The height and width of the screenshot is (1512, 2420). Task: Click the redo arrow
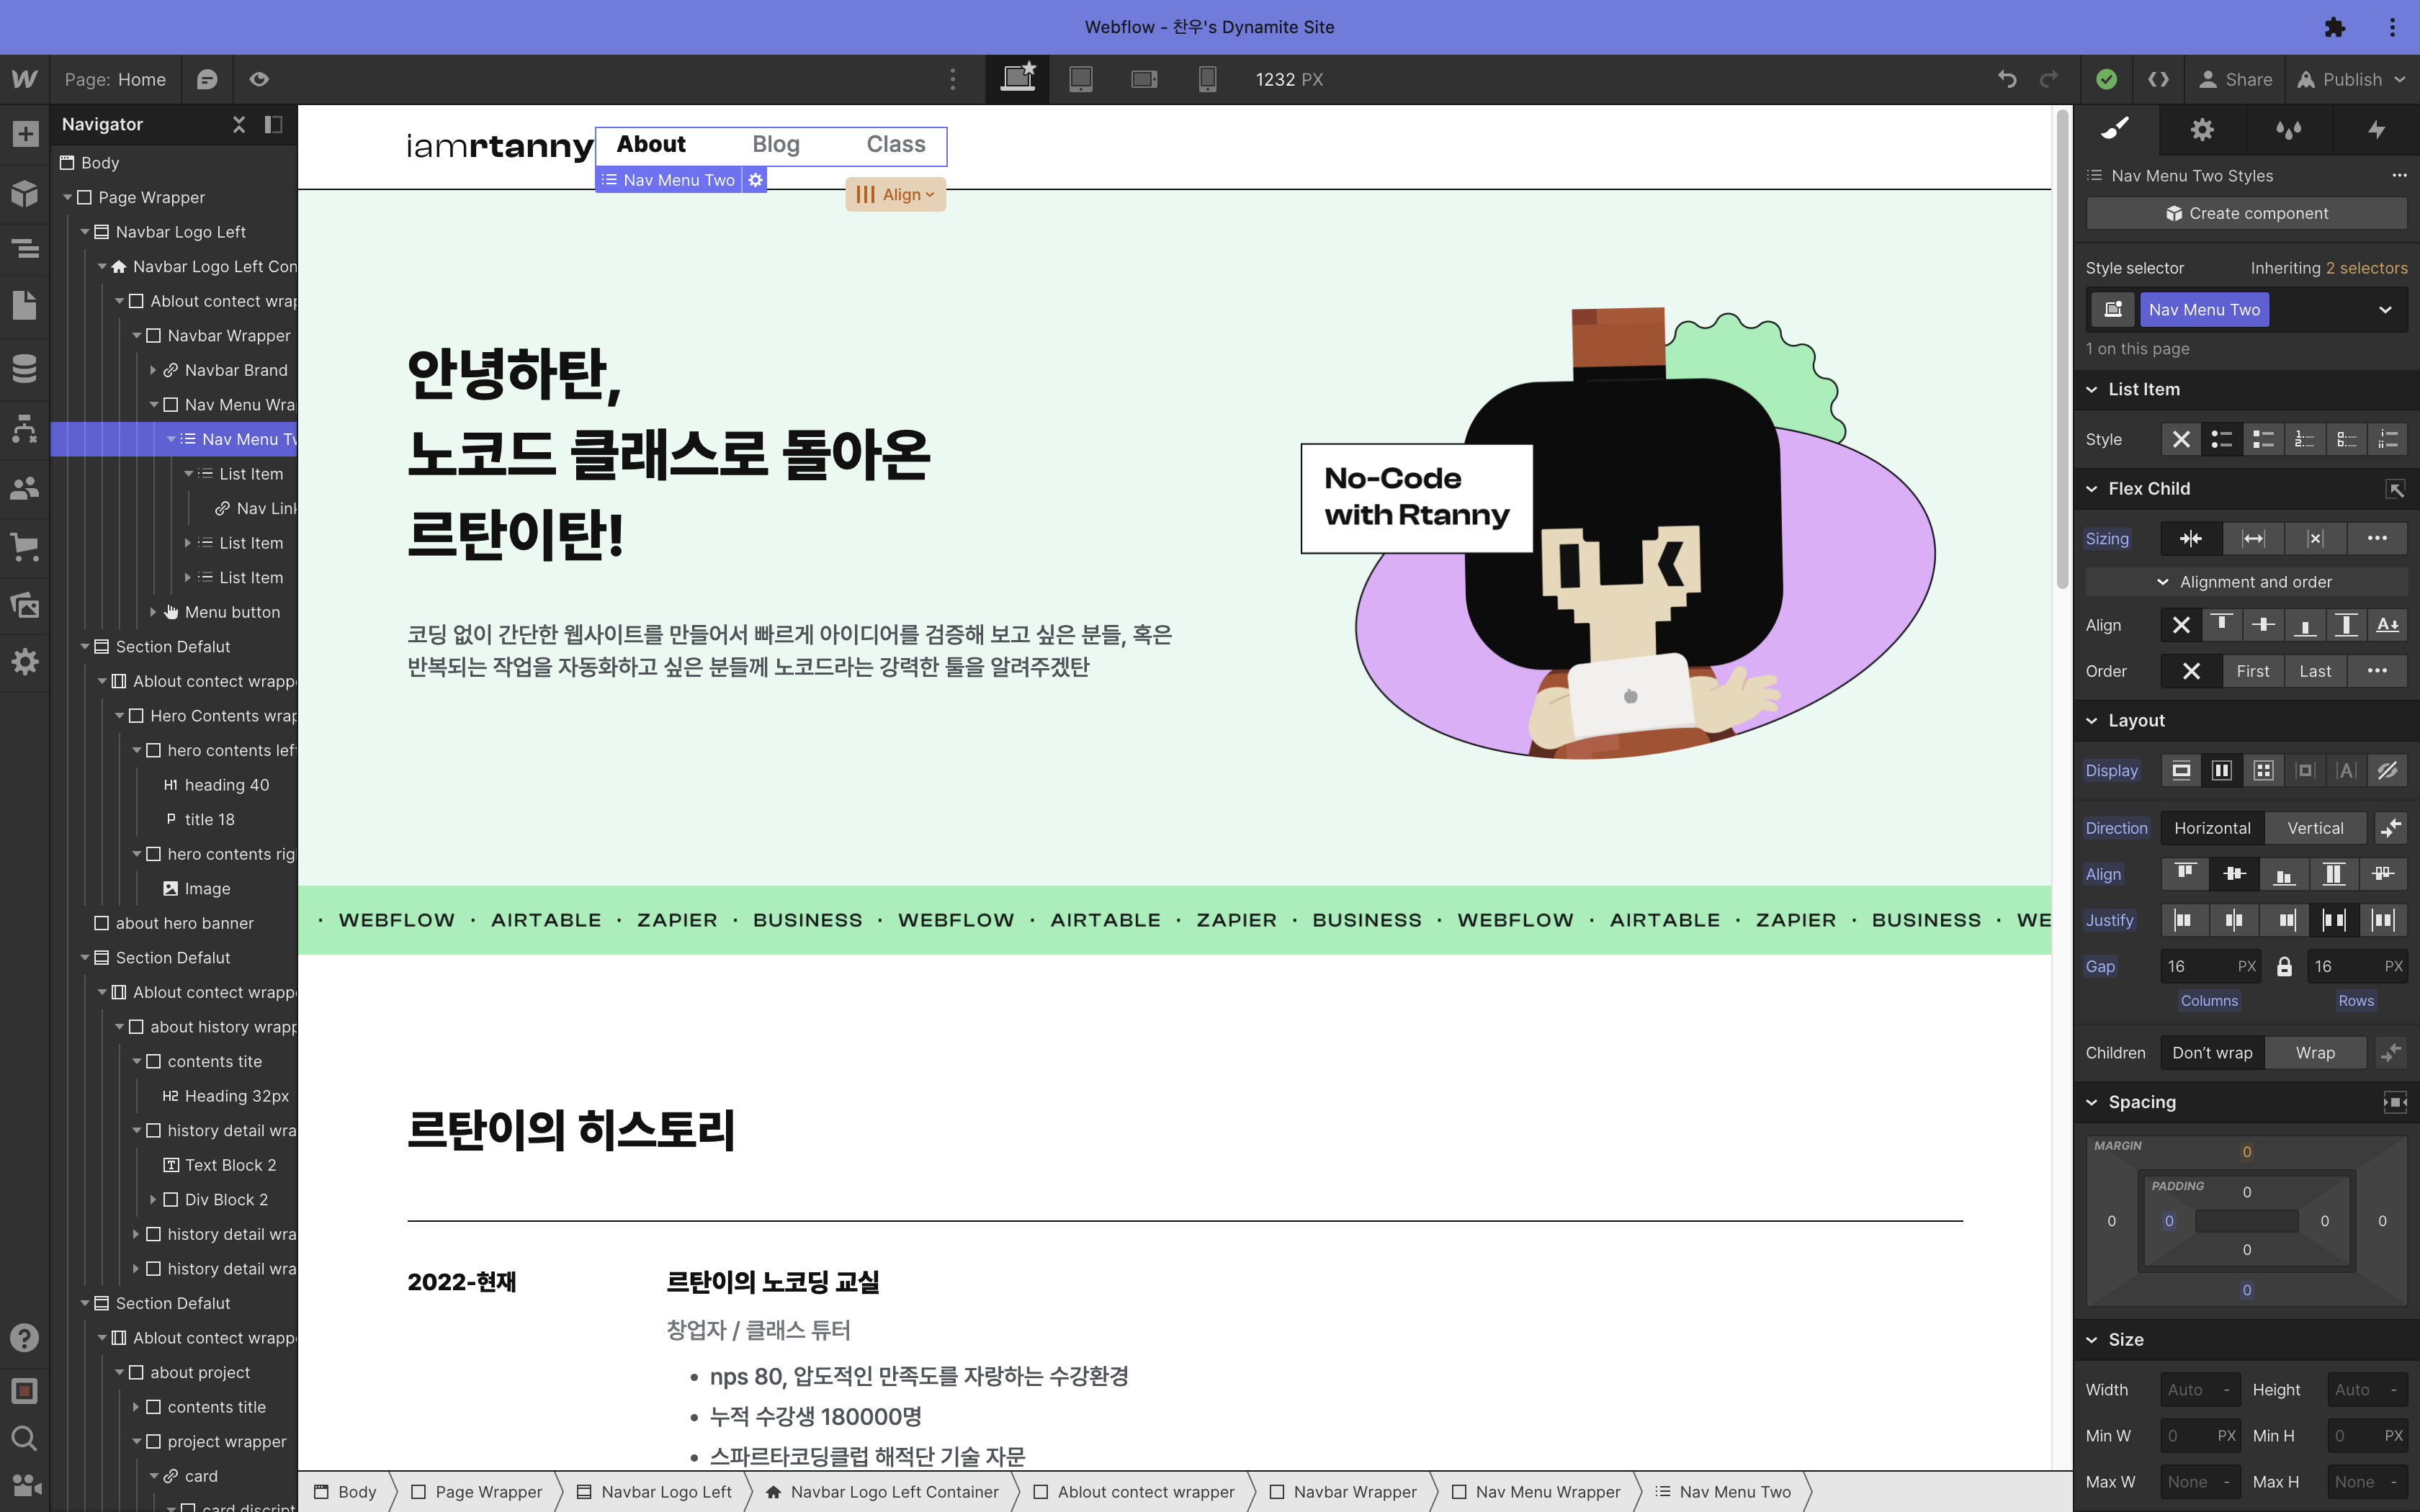coord(2049,79)
